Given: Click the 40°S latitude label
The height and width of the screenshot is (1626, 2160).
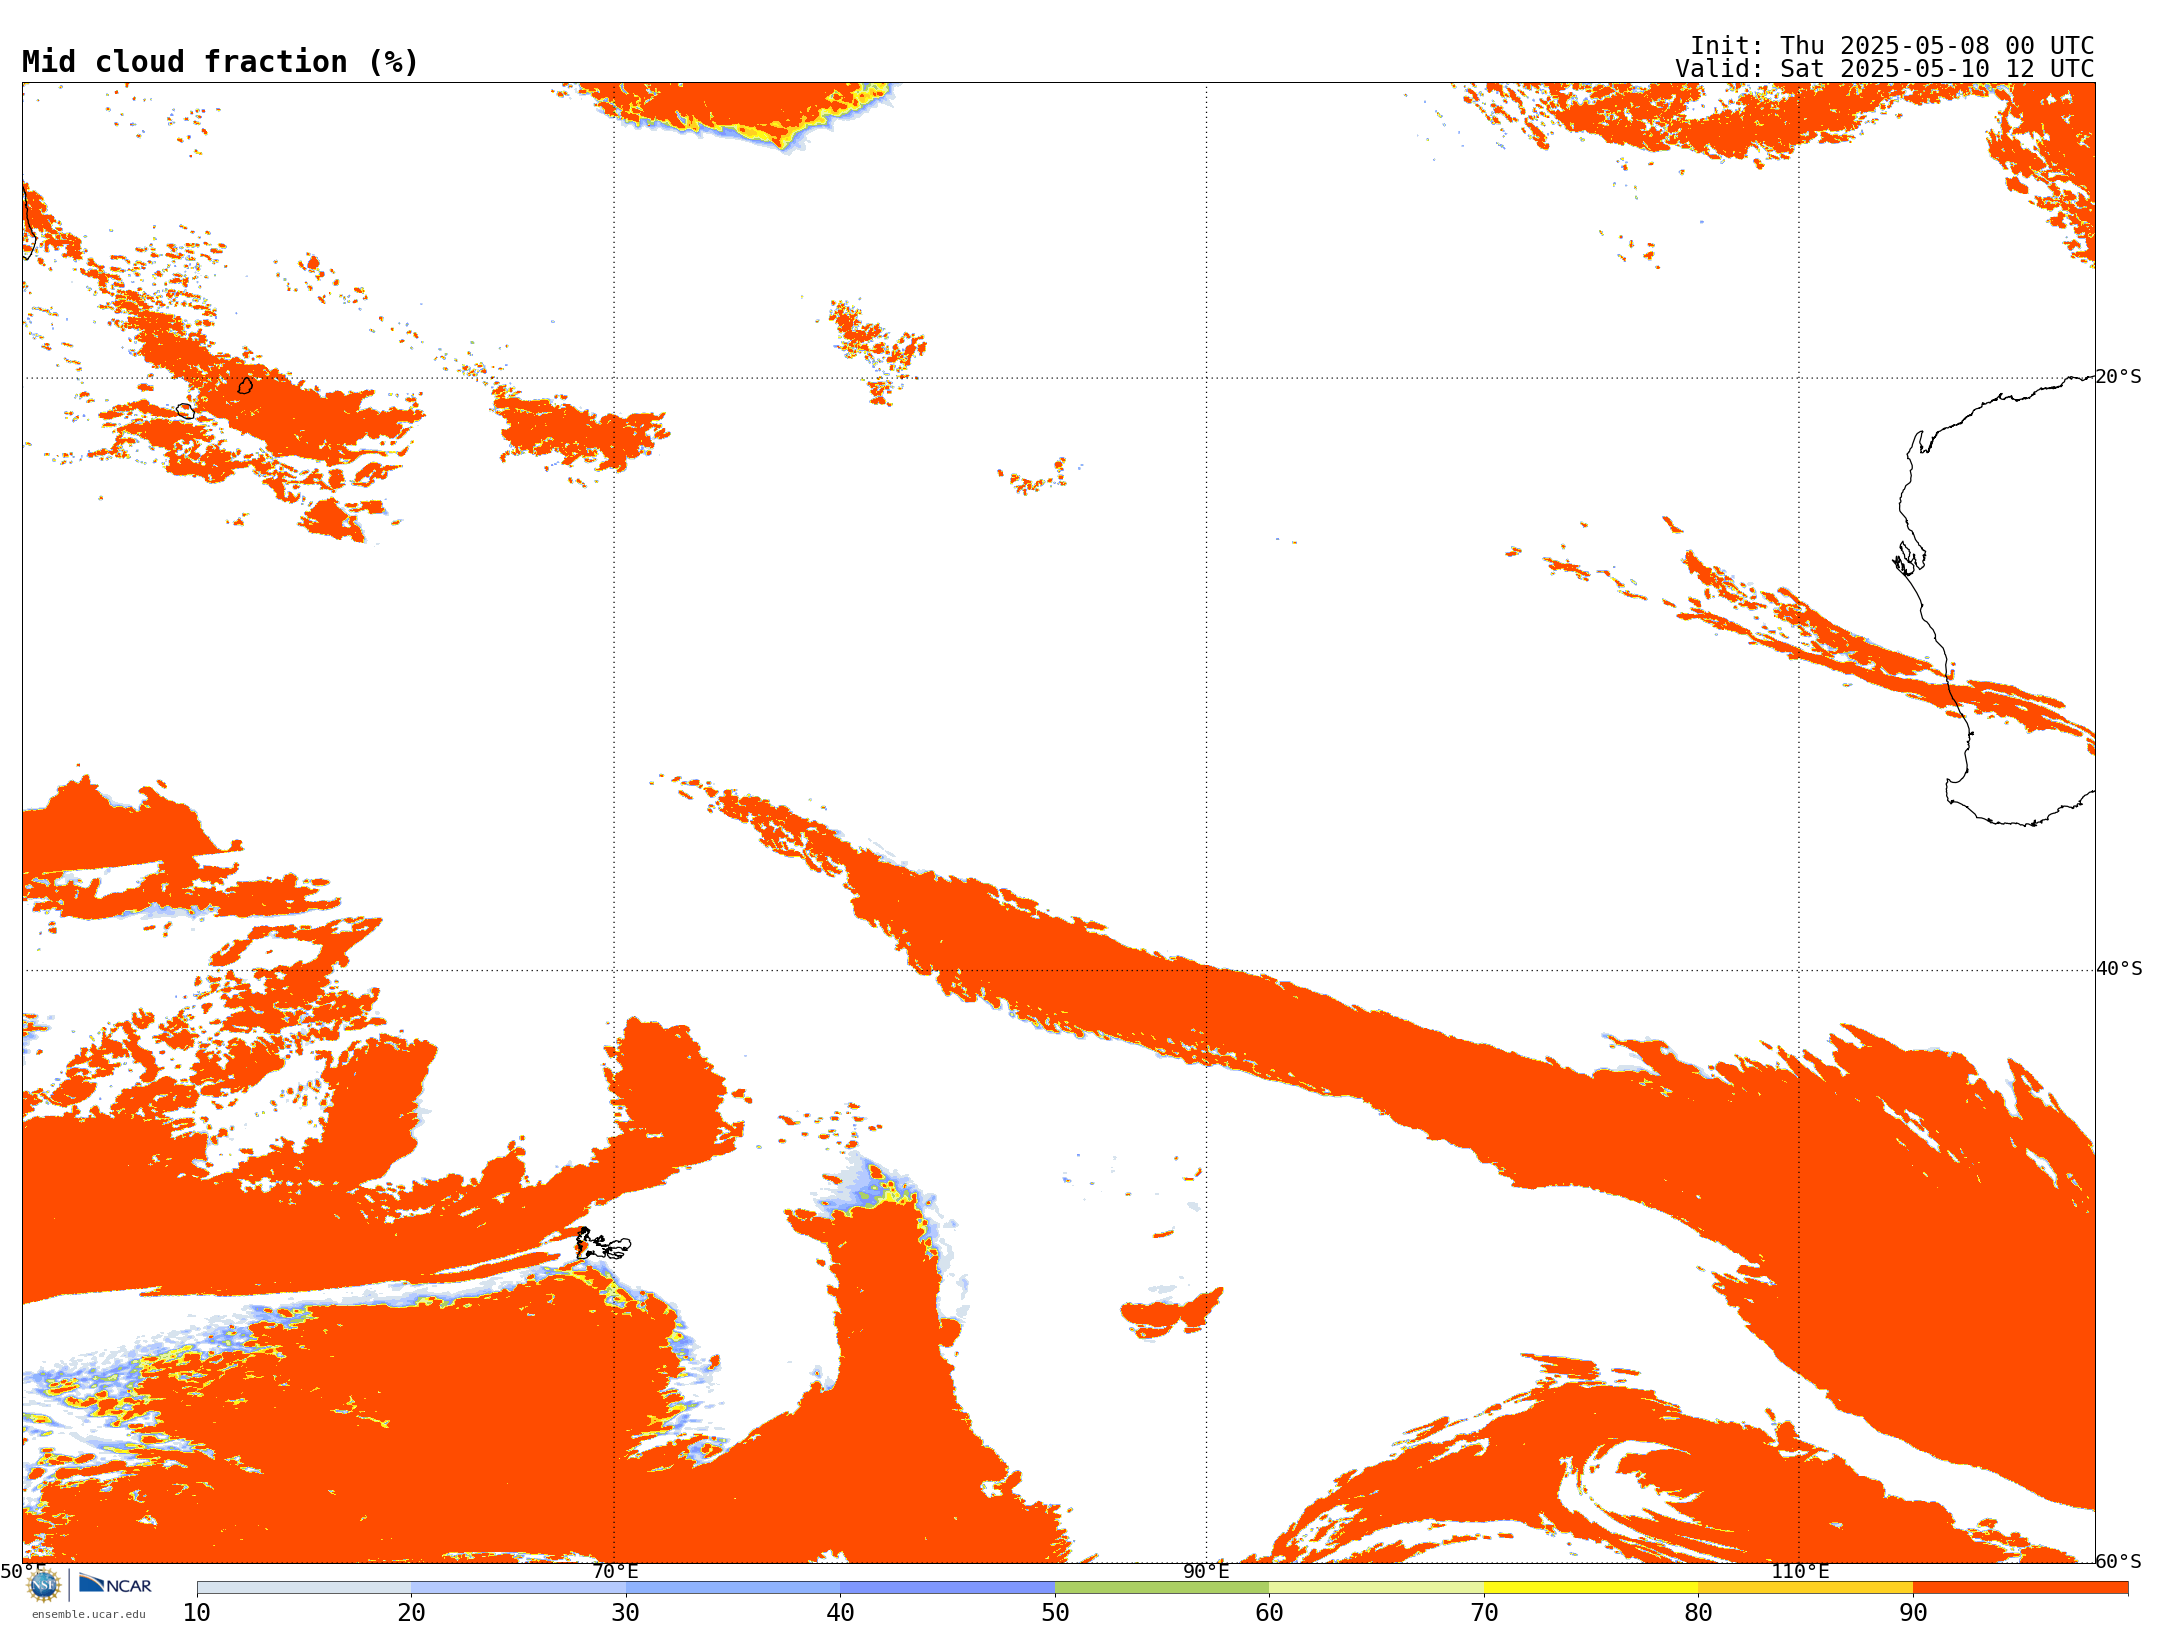Looking at the screenshot, I should pos(2119,969).
